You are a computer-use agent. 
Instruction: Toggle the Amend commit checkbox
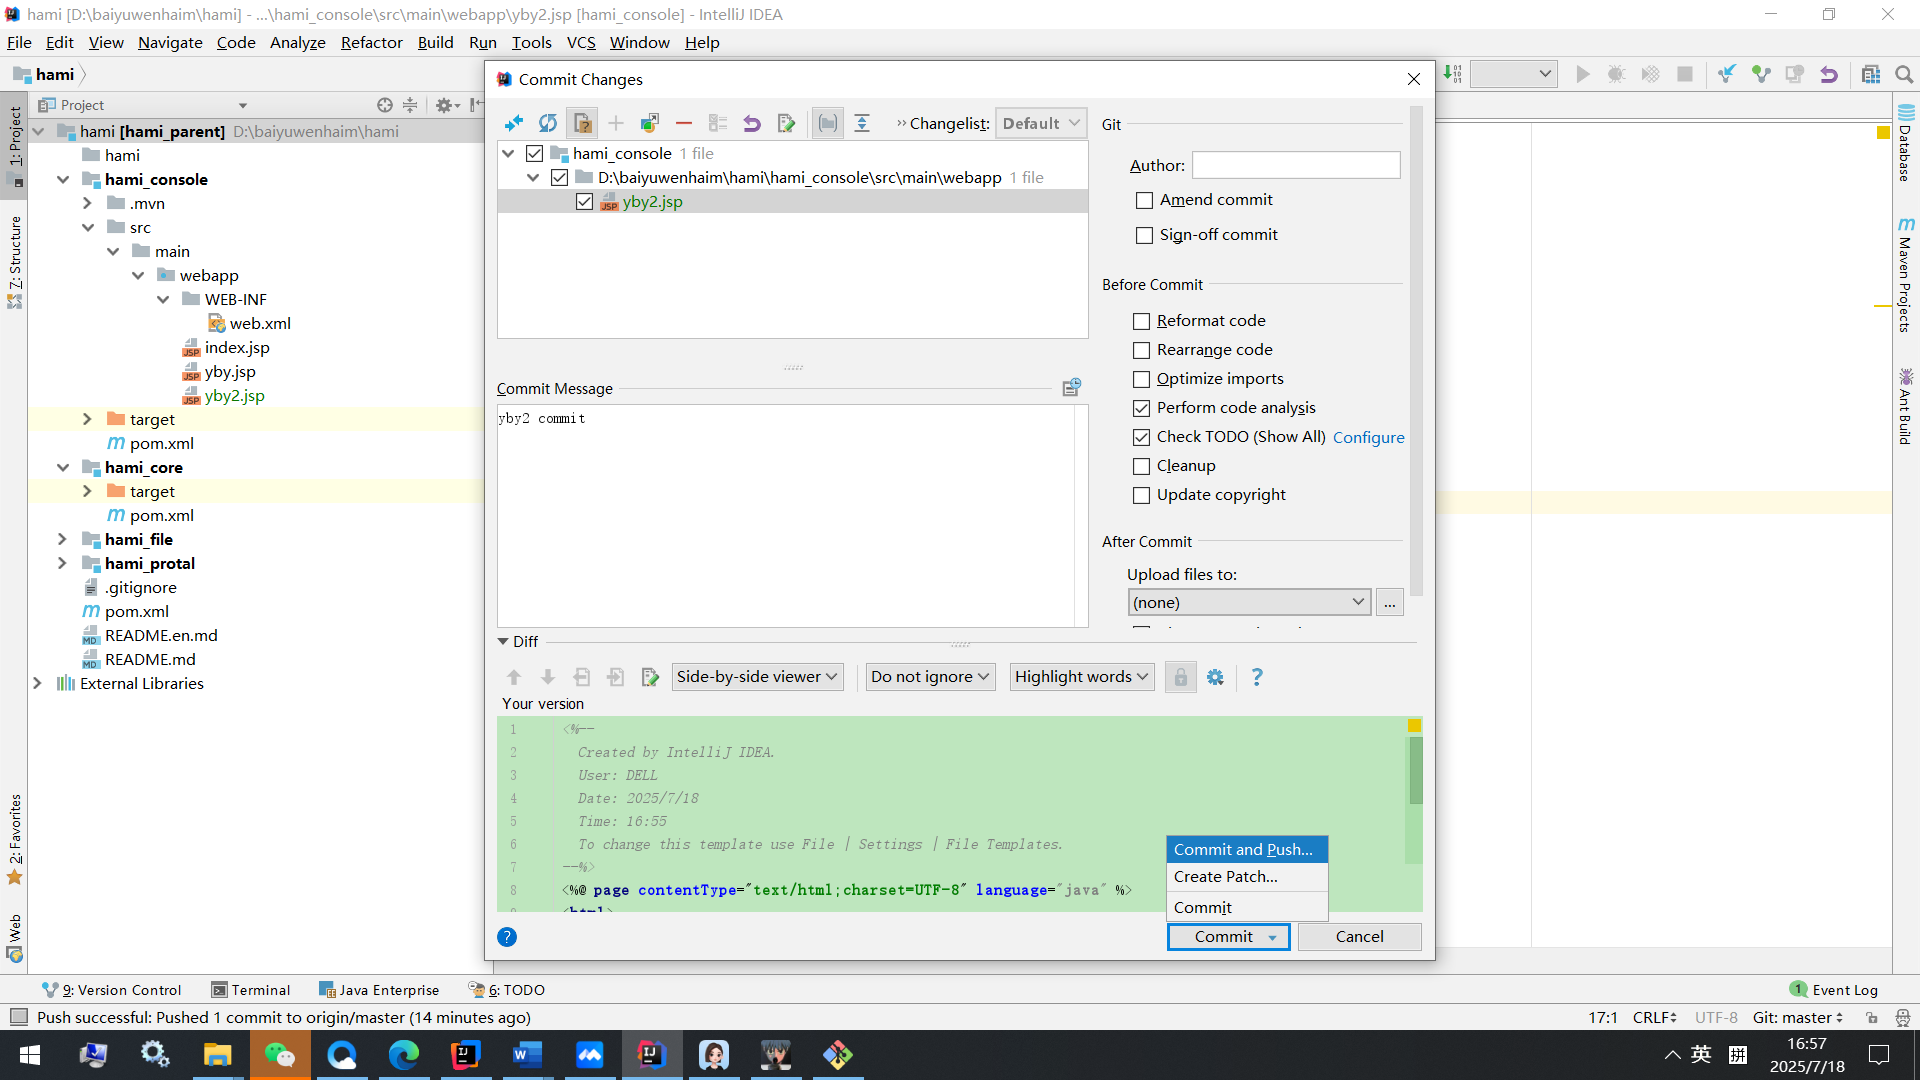click(1144, 200)
